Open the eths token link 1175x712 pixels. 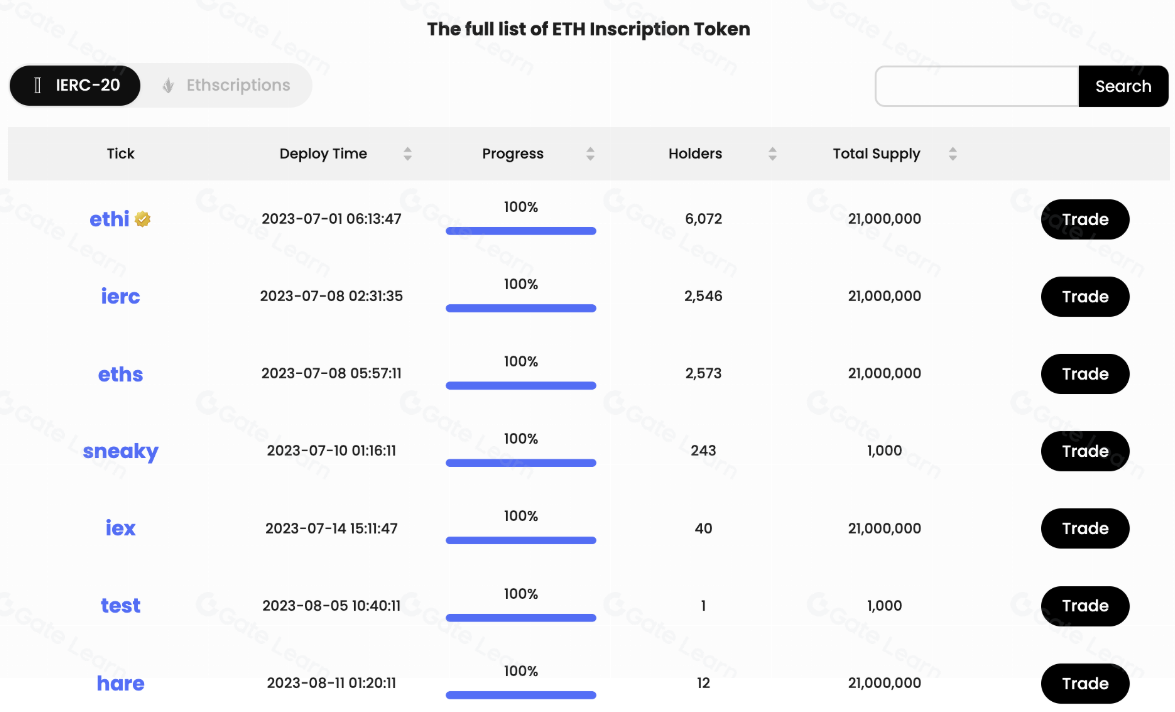(120, 374)
